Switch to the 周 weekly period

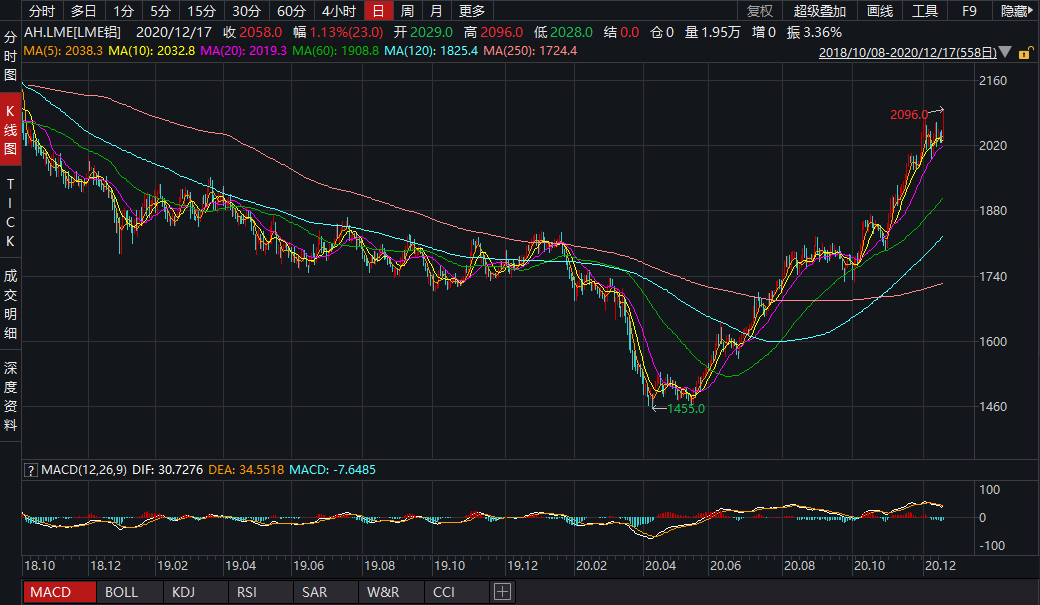tap(407, 11)
